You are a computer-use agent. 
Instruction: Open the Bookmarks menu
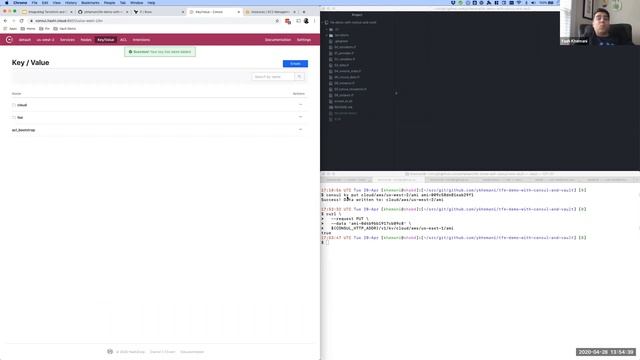click(x=90, y=3)
